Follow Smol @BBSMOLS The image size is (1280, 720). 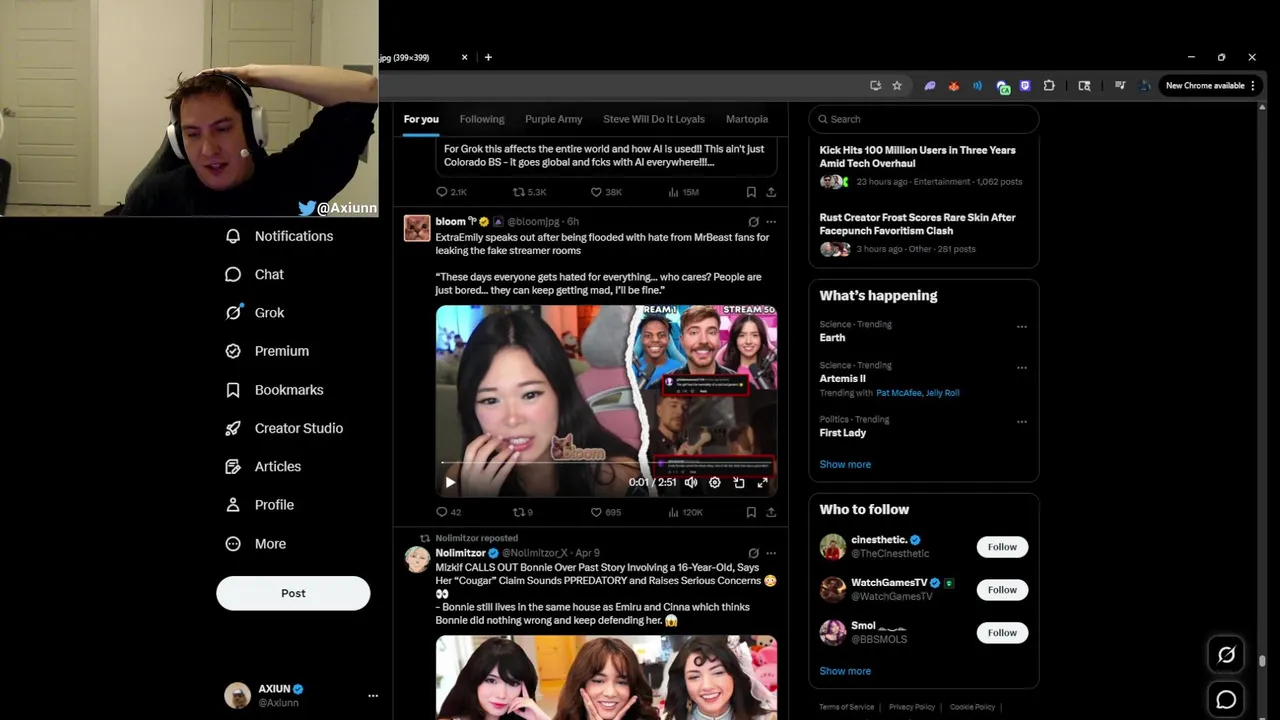(1002, 632)
